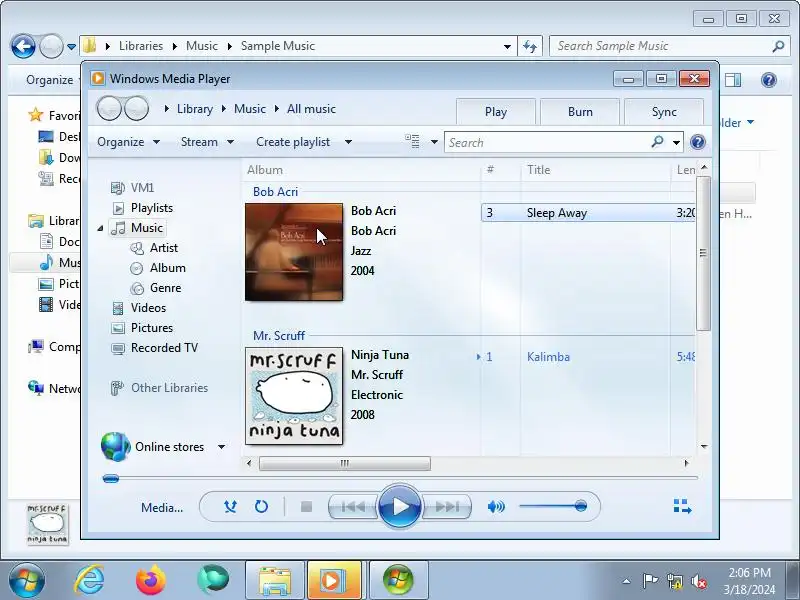
Task: Open the Online stores dropdown arrow
Action: [221, 447]
